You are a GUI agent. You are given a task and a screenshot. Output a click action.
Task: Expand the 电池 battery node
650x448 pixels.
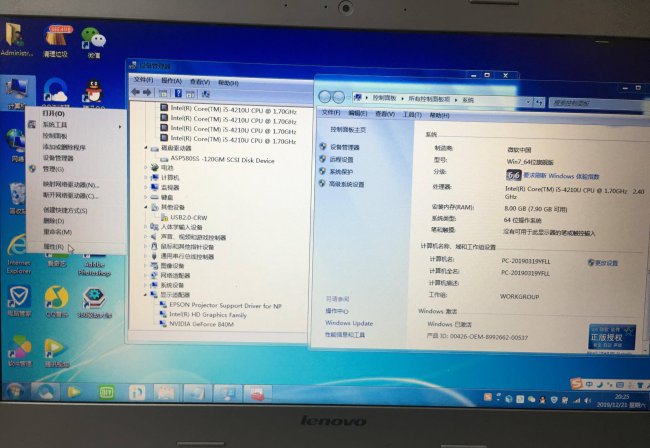146,167
